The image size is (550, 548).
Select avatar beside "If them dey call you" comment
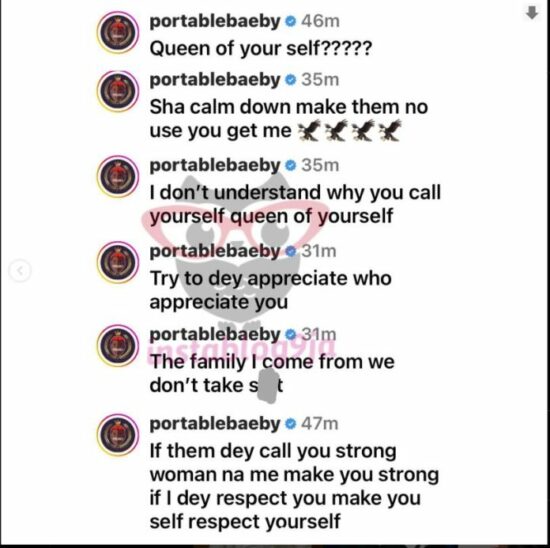pyautogui.click(x=118, y=434)
